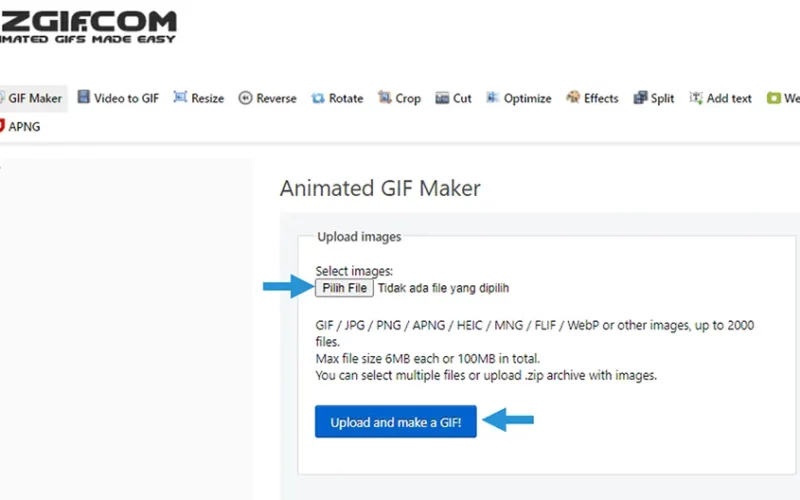Image resolution: width=800 pixels, height=500 pixels.
Task: Click the Pilih File button
Action: [344, 288]
